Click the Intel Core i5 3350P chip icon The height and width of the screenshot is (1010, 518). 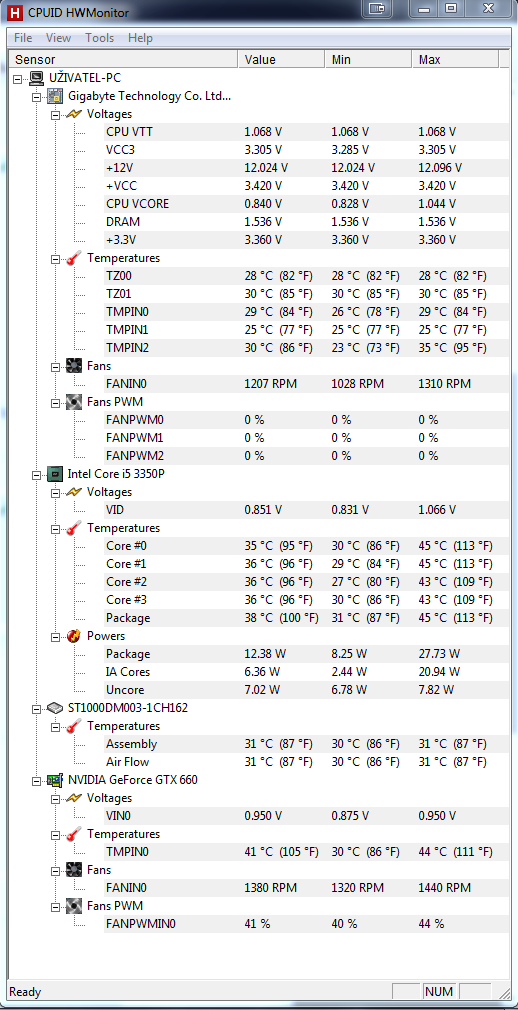click(55, 473)
